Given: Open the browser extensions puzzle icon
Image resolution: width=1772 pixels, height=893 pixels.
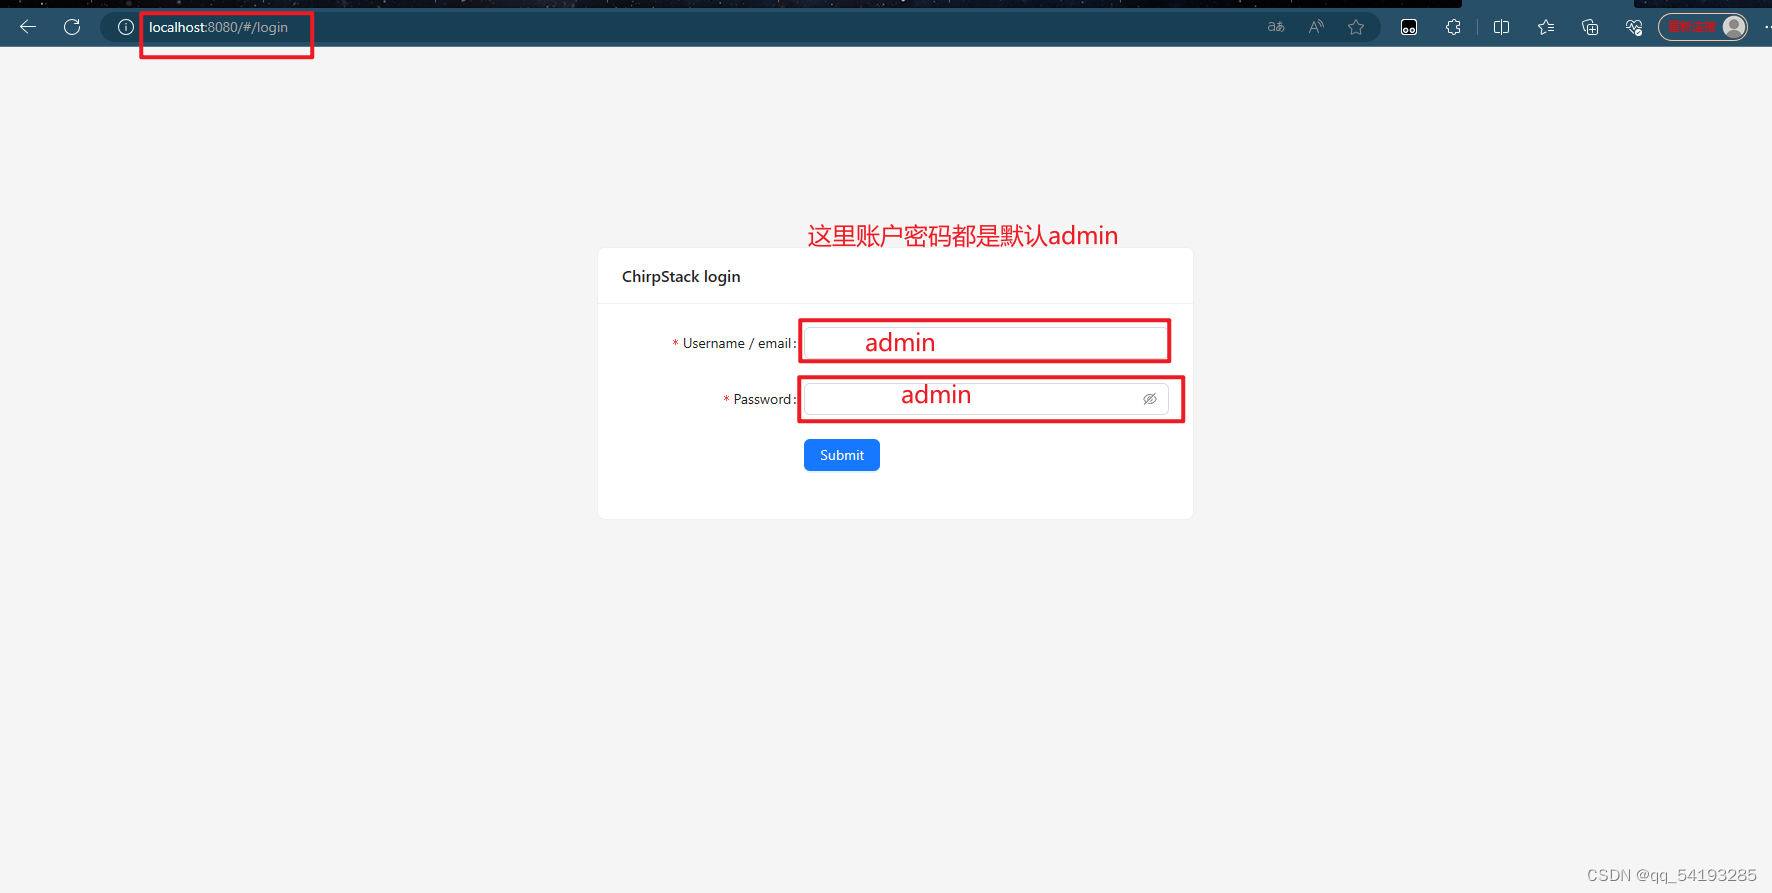Looking at the screenshot, I should 1453,27.
